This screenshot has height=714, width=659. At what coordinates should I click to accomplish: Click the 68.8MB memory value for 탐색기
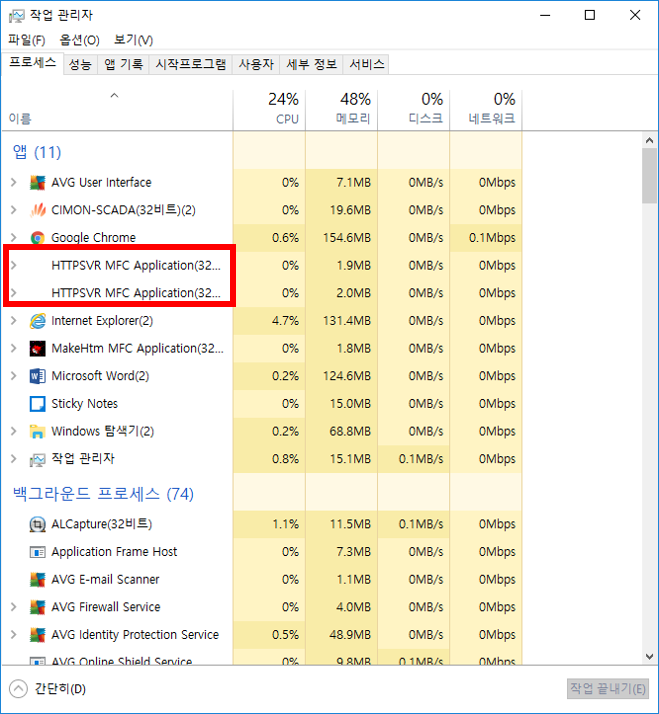click(350, 432)
